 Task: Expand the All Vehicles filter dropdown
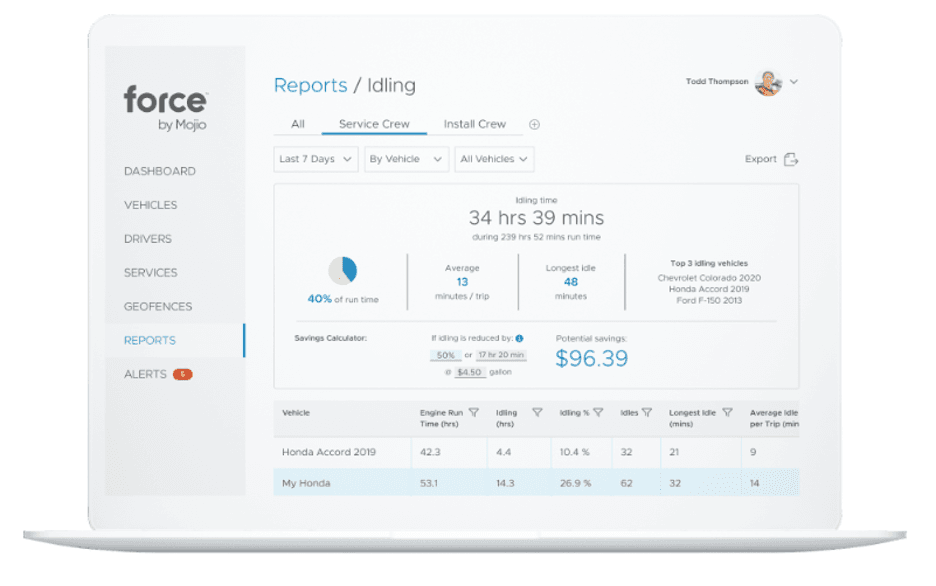pos(494,159)
